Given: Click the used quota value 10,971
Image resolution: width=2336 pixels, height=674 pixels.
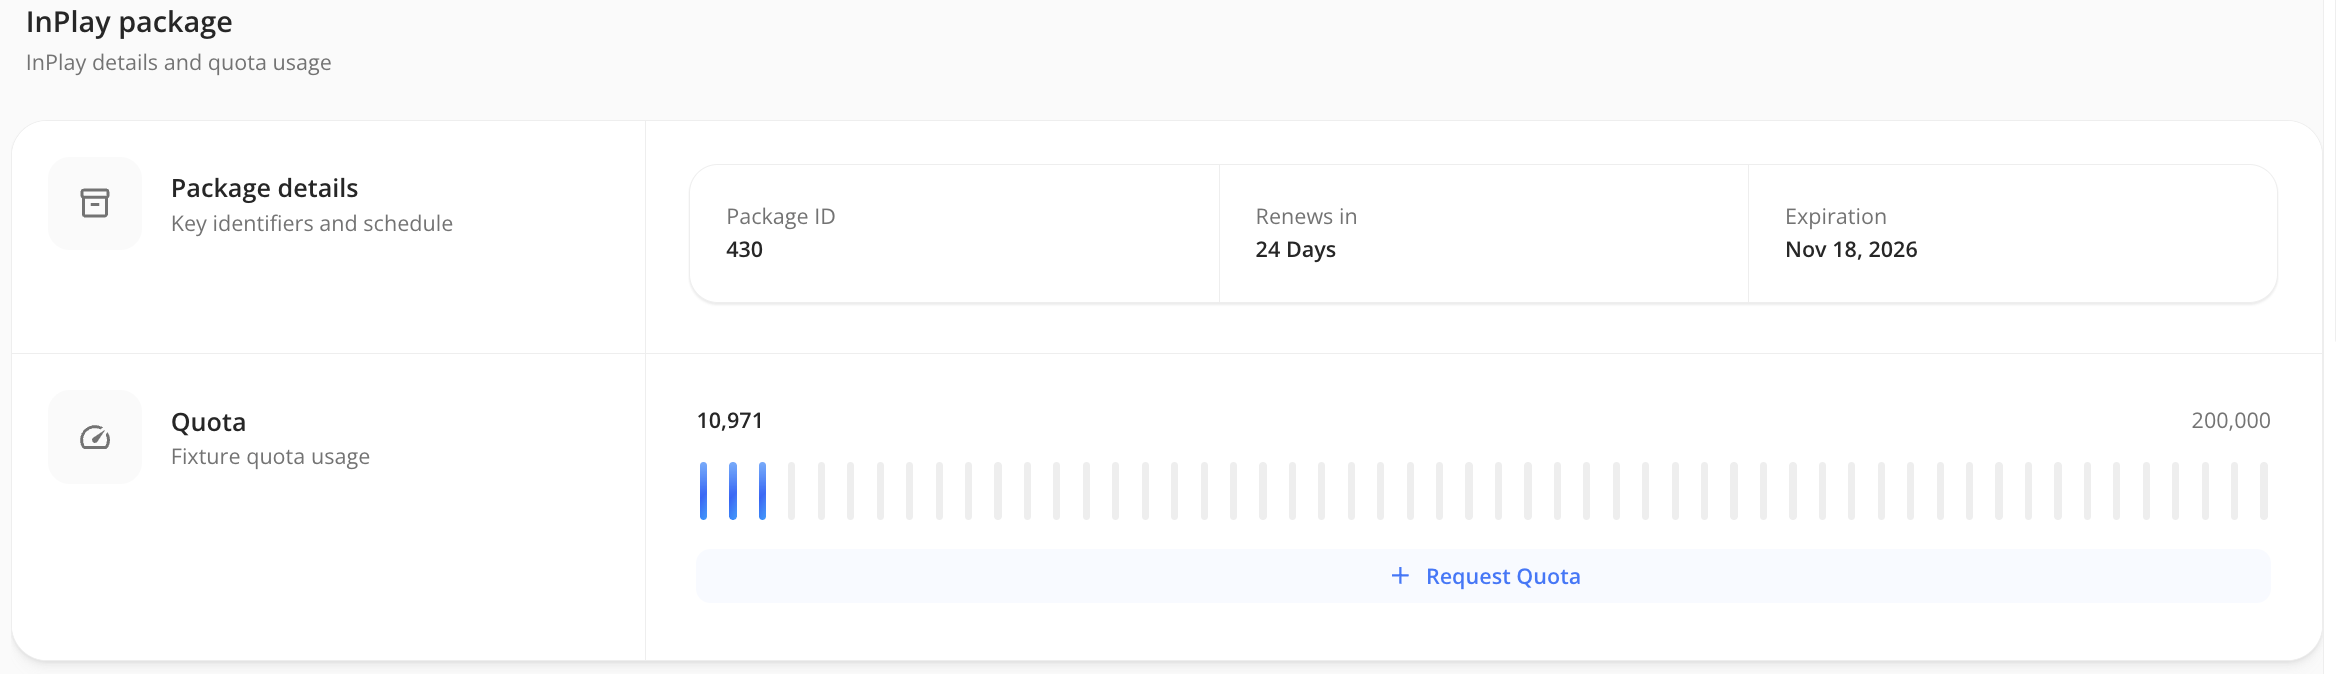Looking at the screenshot, I should click(730, 421).
